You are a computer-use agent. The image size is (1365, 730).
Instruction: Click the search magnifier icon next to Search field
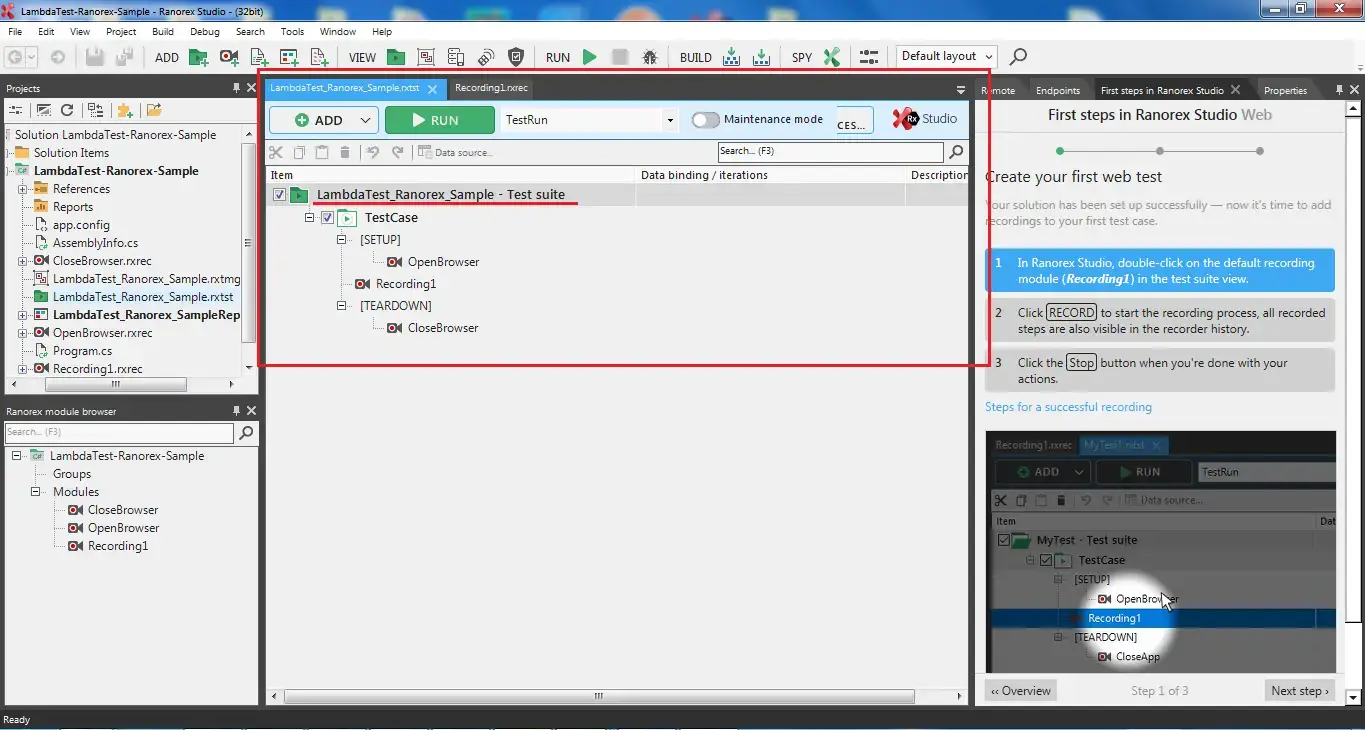[x=955, y=152]
